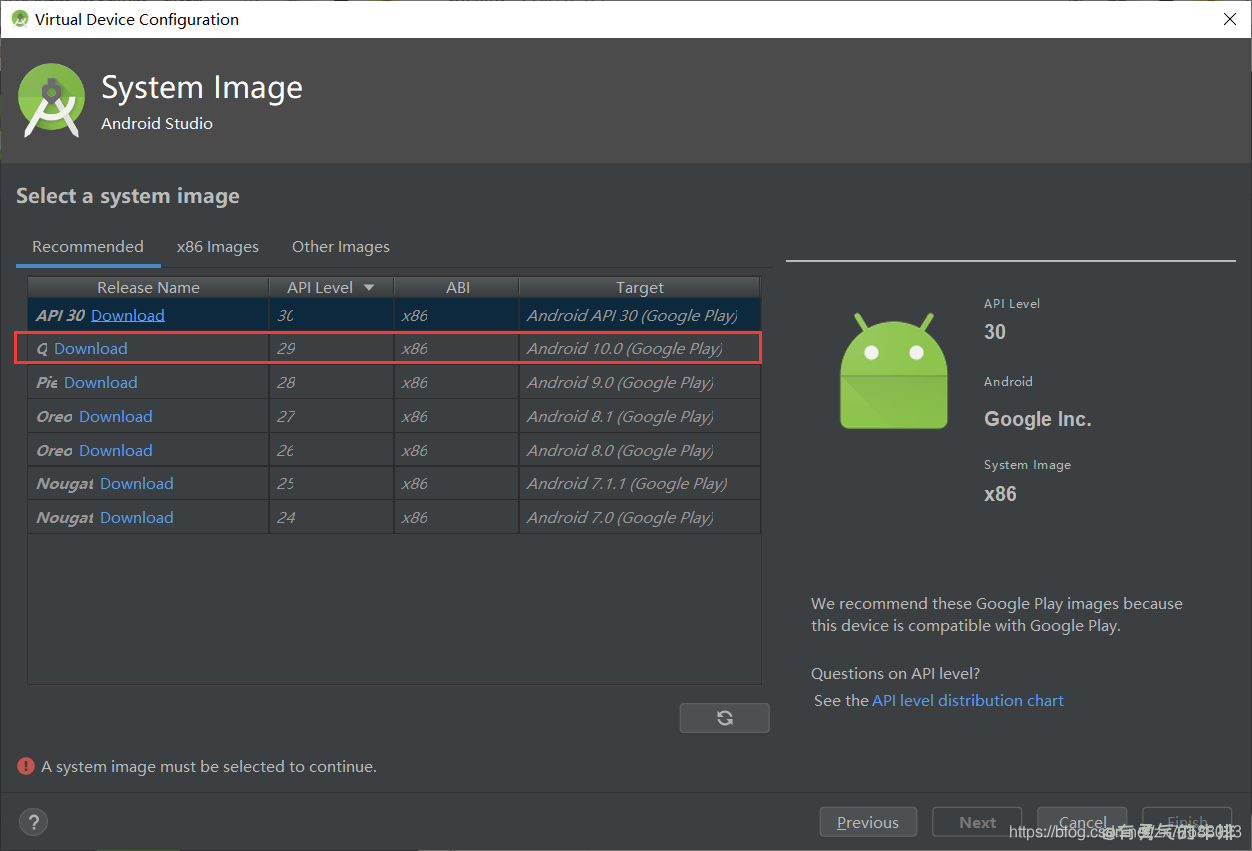This screenshot has width=1252, height=851.
Task: Download the Oreo API 26 image
Action: point(116,451)
